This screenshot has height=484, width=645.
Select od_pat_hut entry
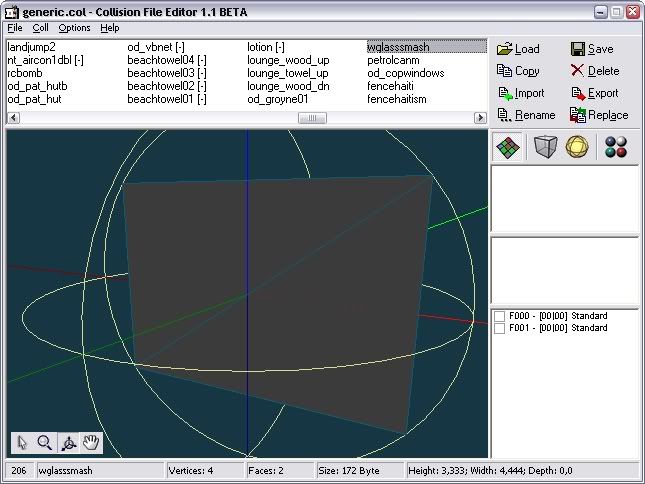[34, 99]
